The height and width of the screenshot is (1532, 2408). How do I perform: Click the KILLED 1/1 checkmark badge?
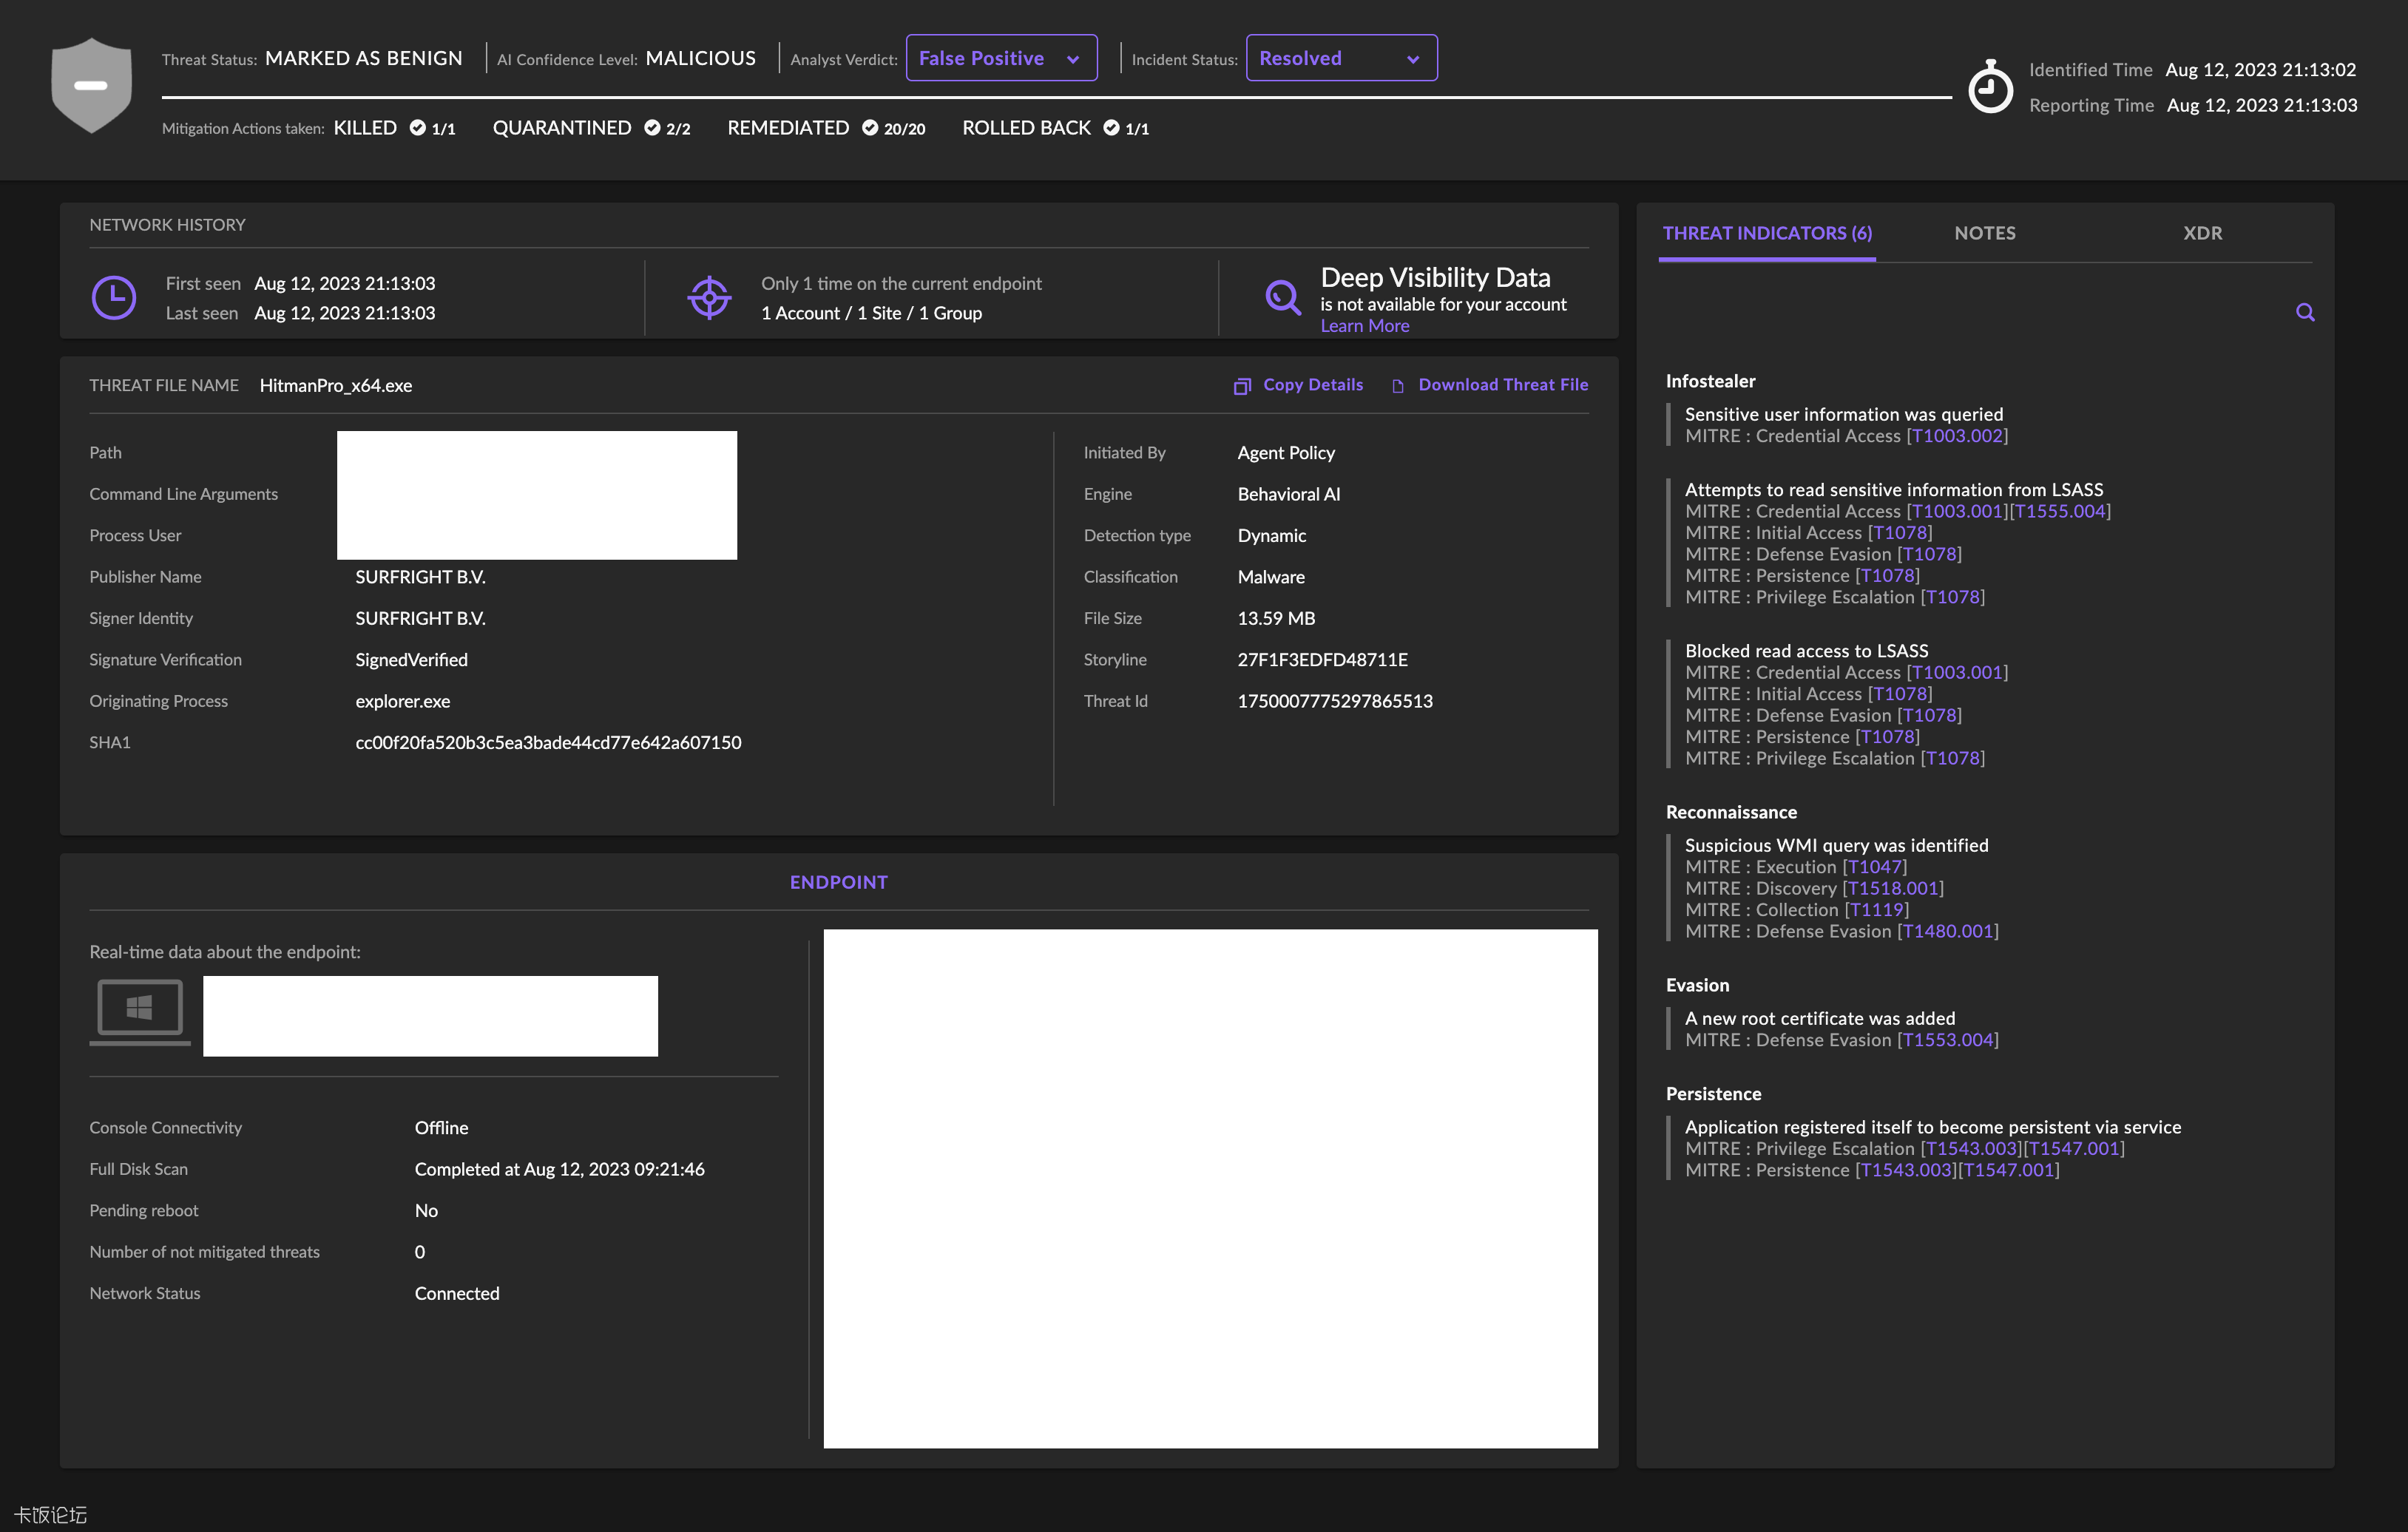click(x=418, y=128)
